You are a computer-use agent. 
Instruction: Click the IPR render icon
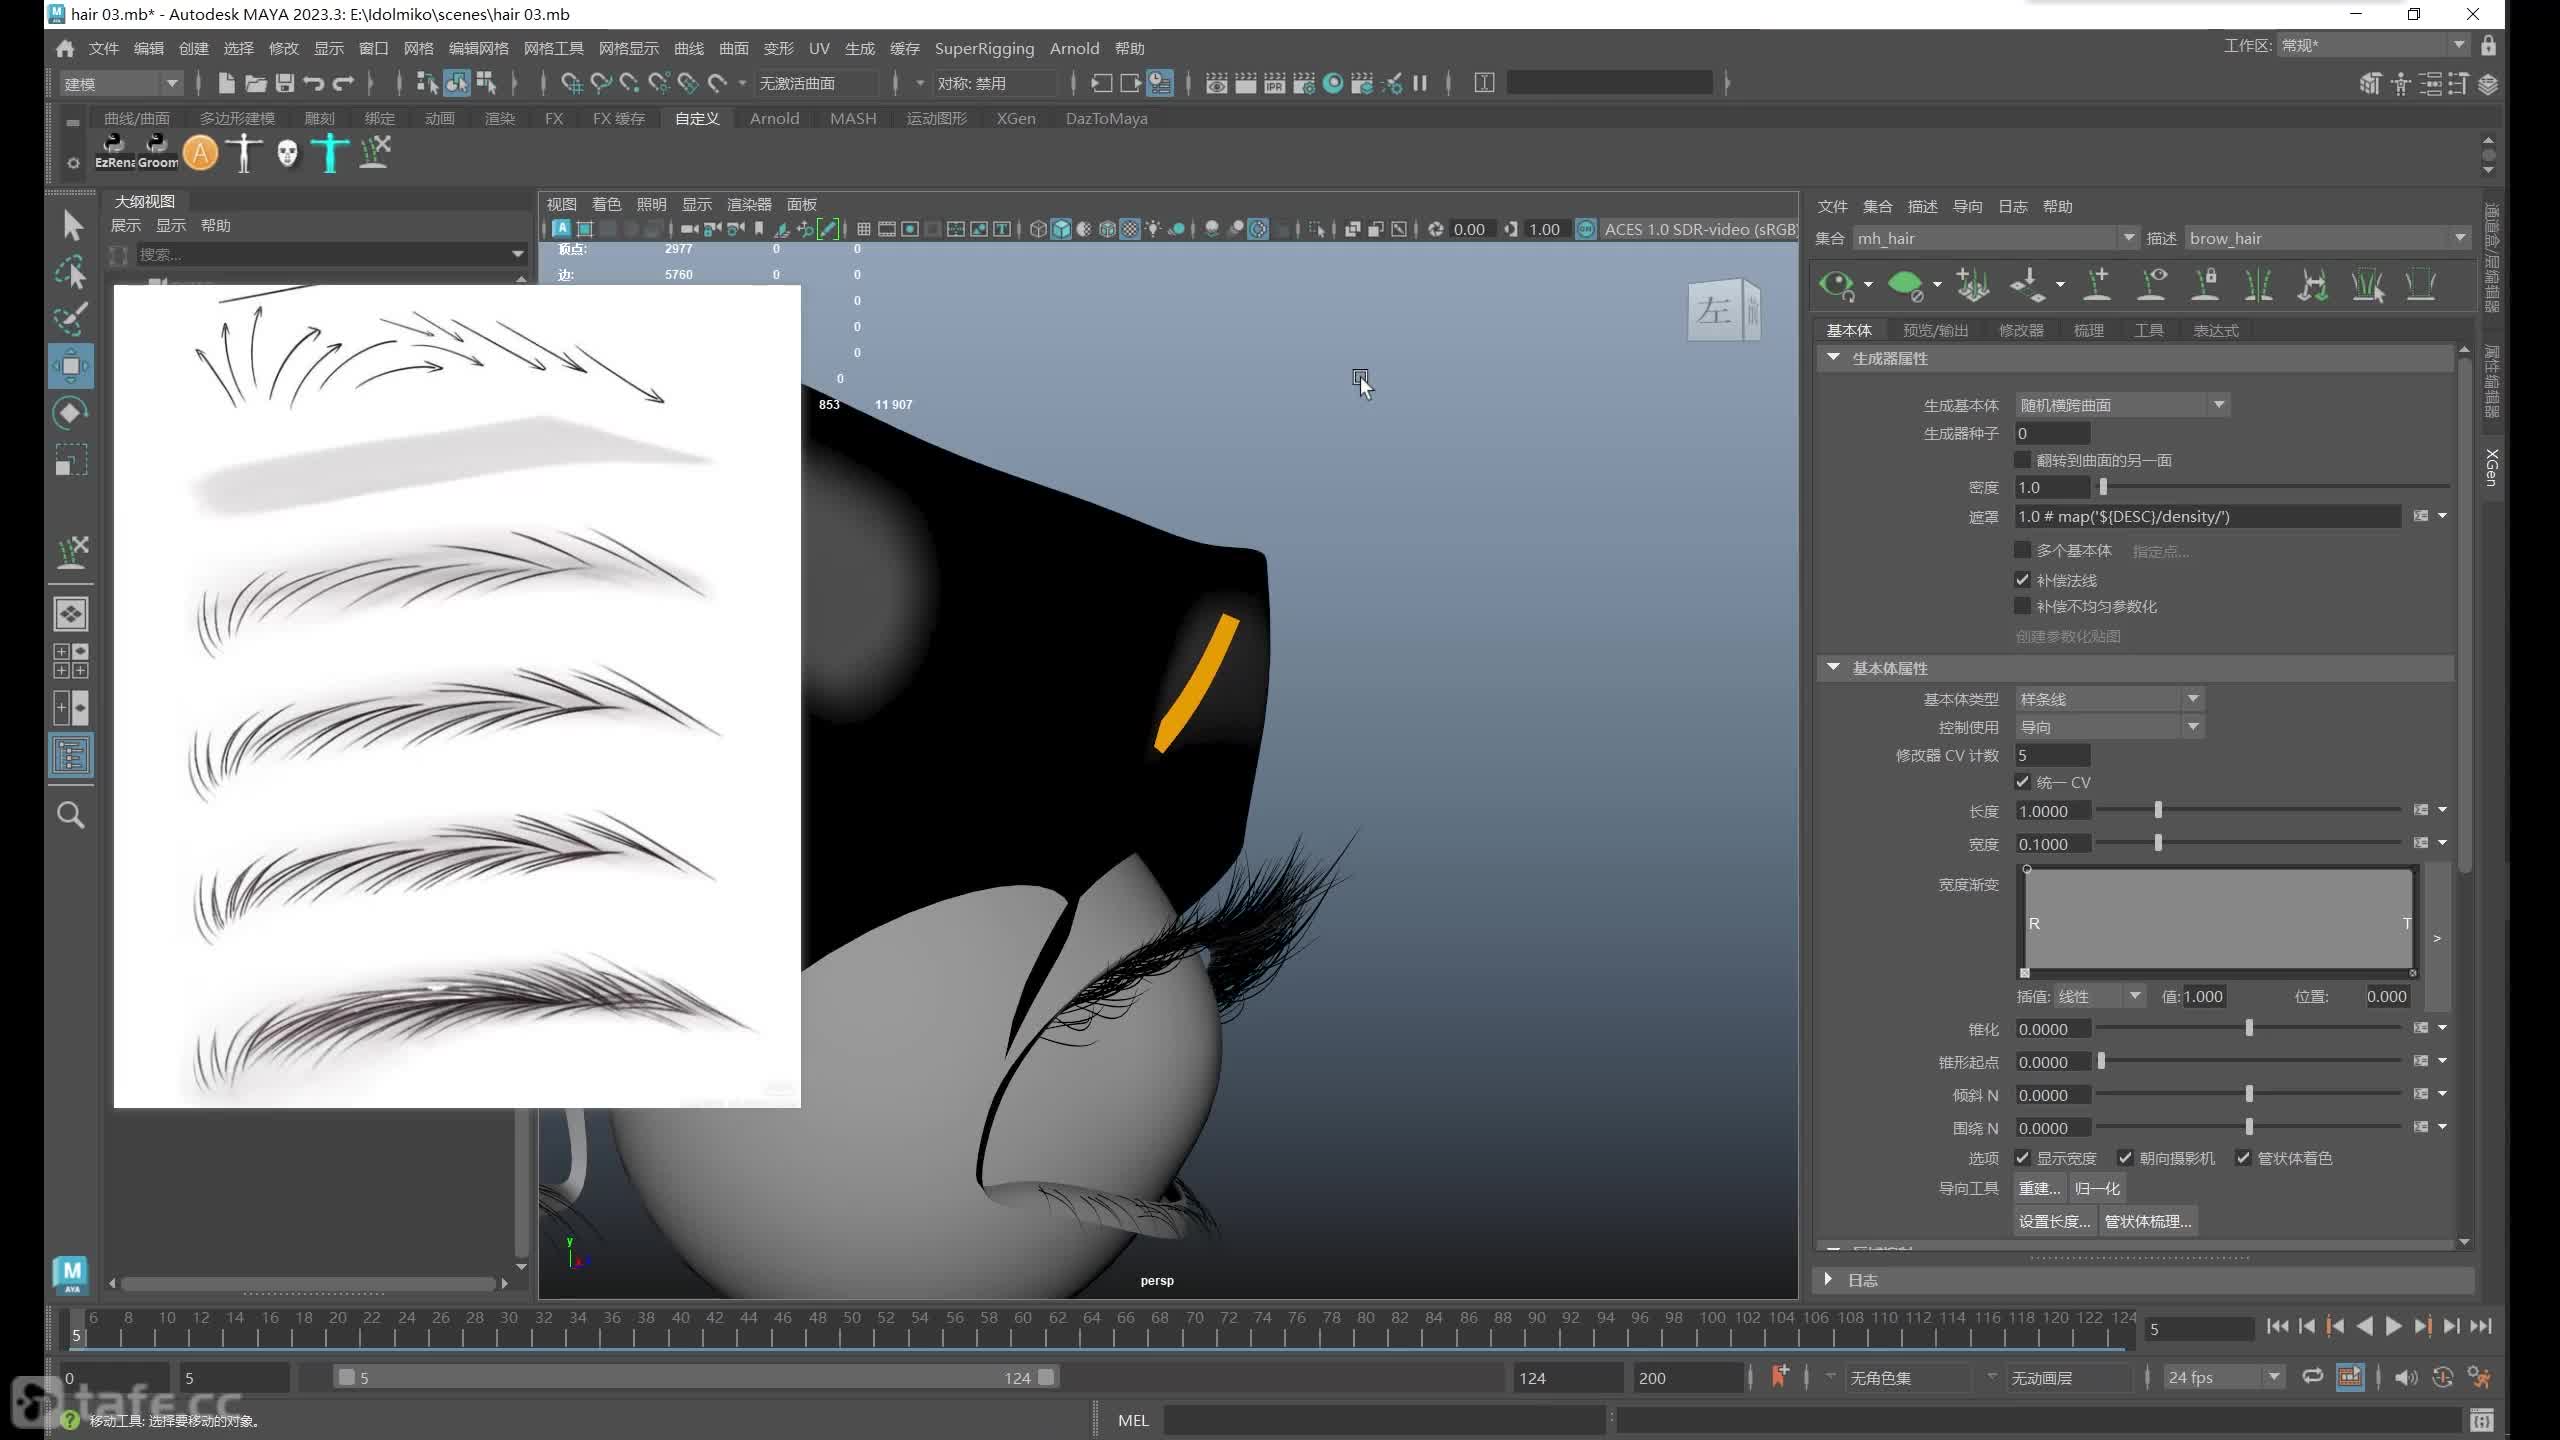point(1274,83)
